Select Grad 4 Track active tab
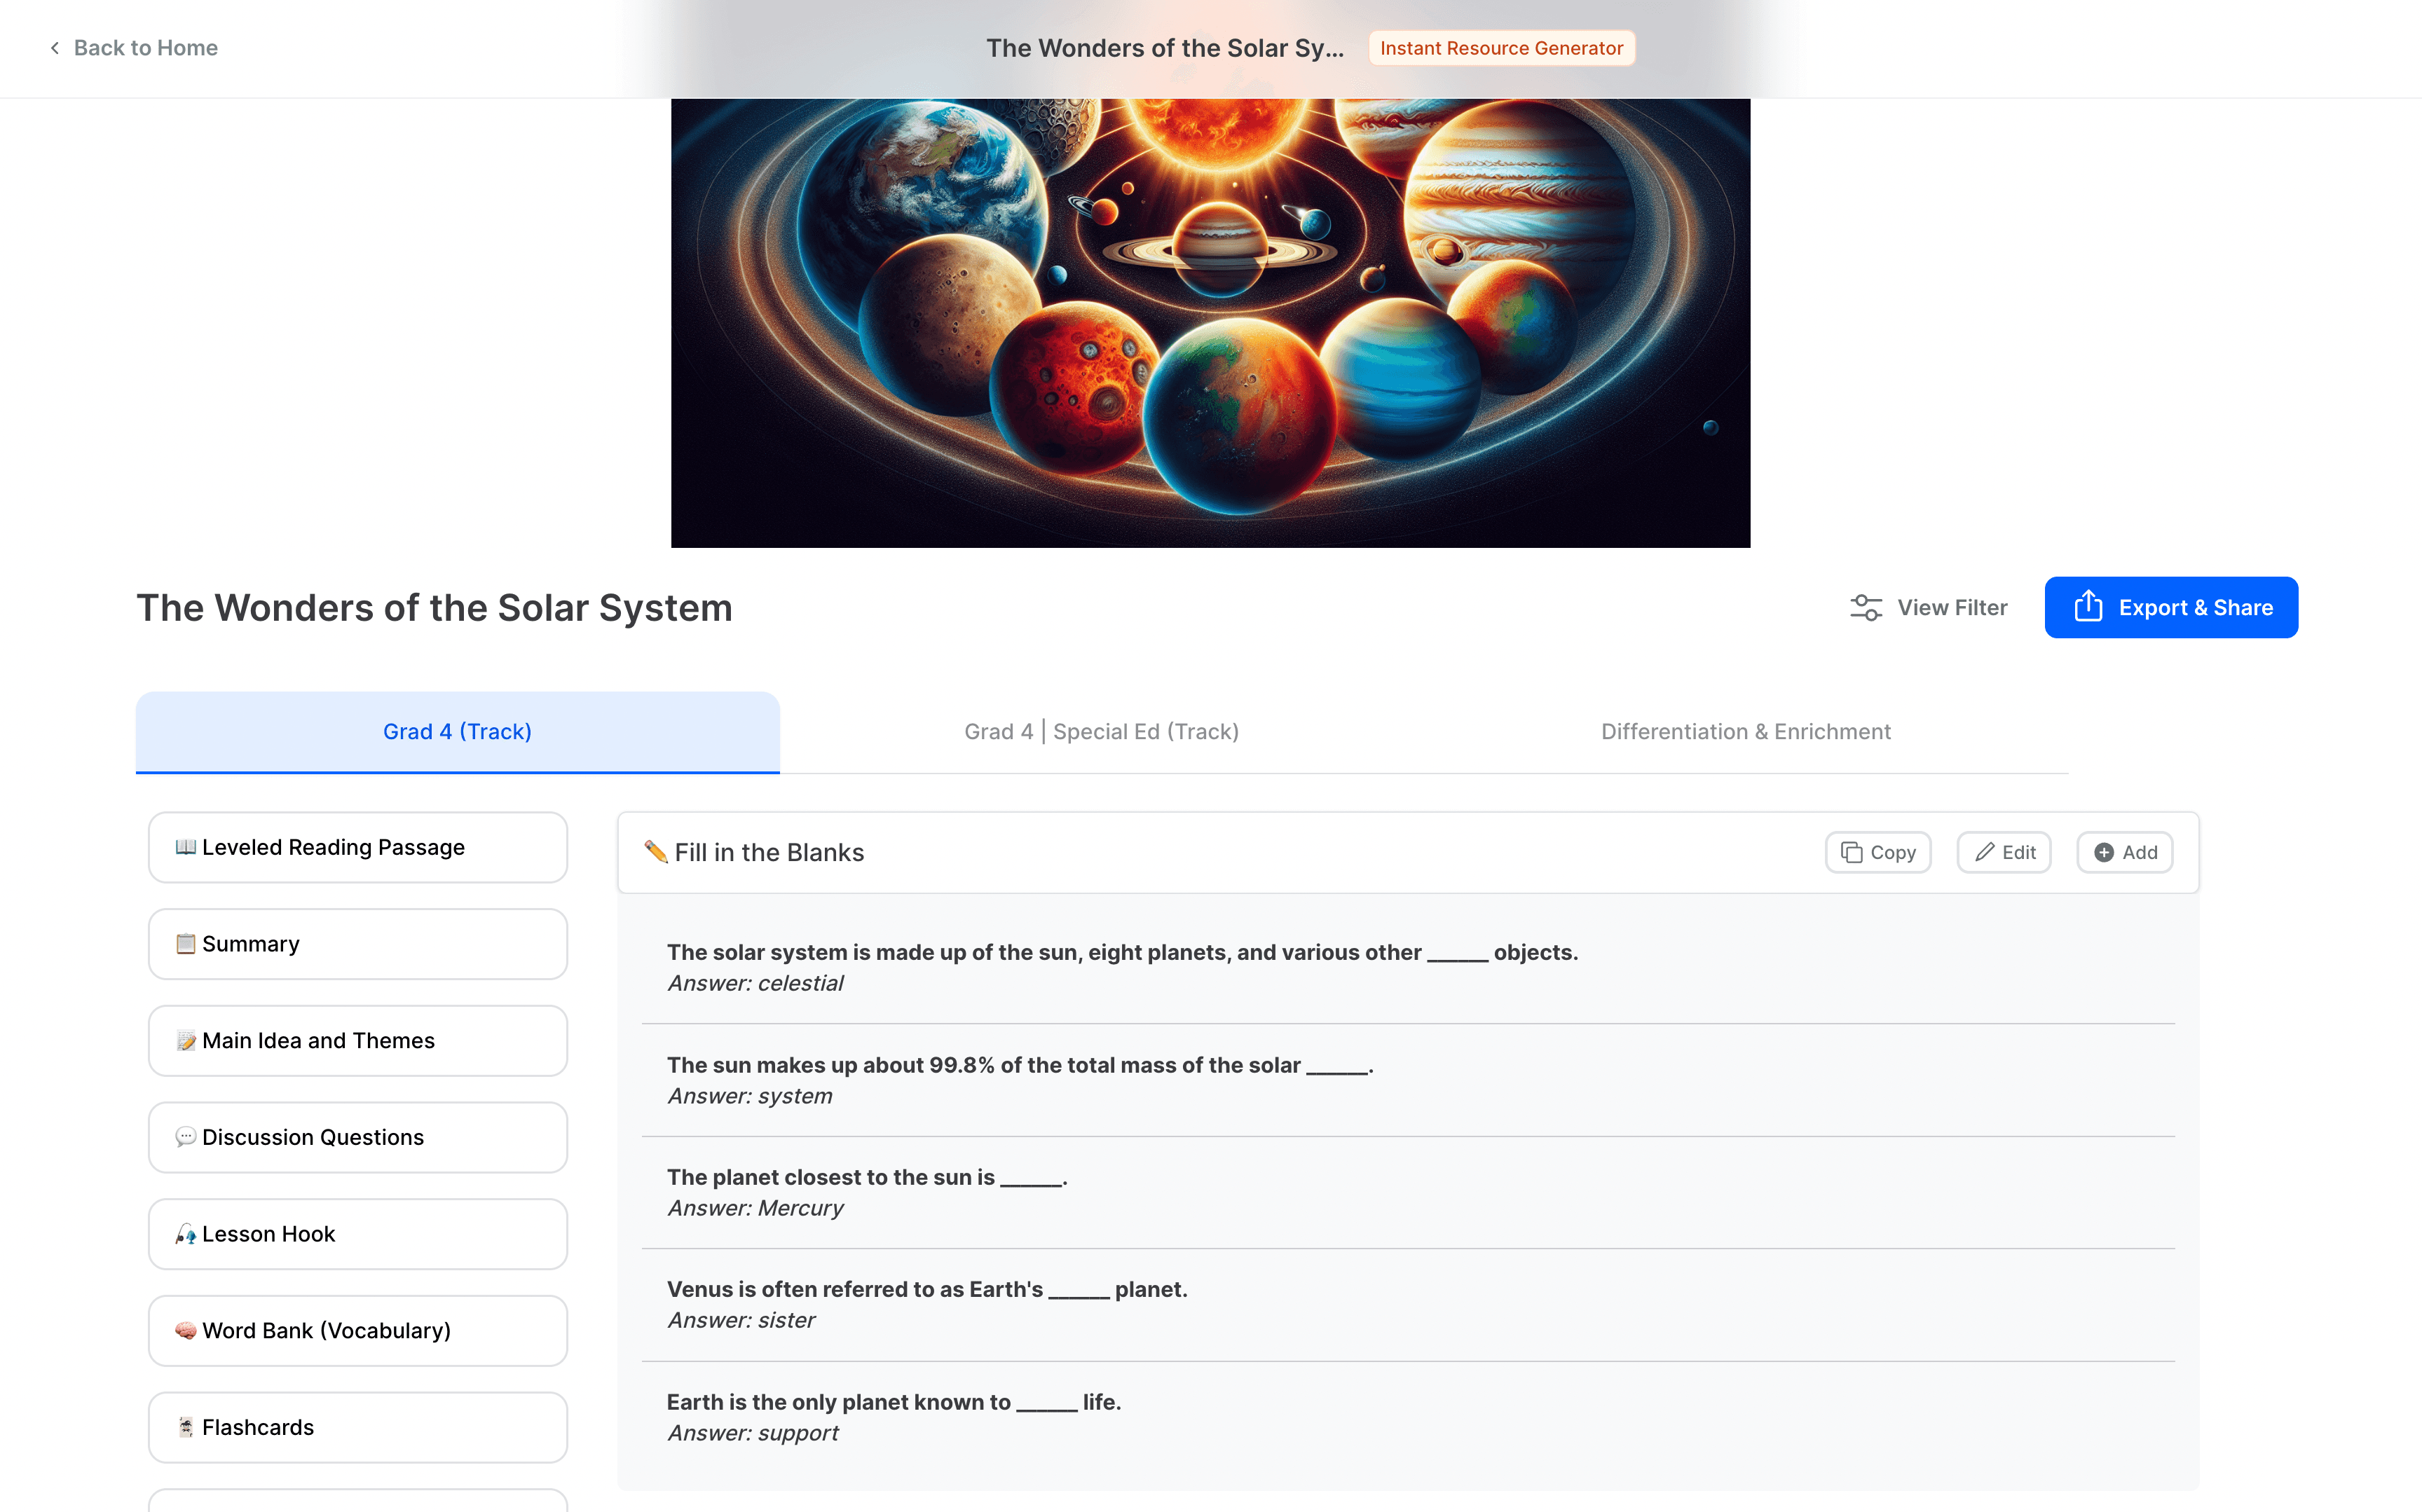 coord(458,730)
